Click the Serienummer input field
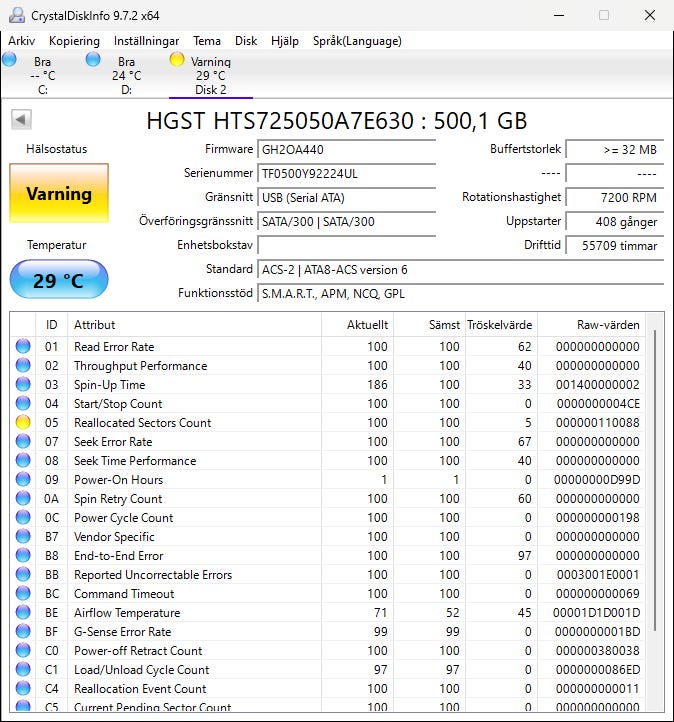674x722 pixels. [x=346, y=173]
